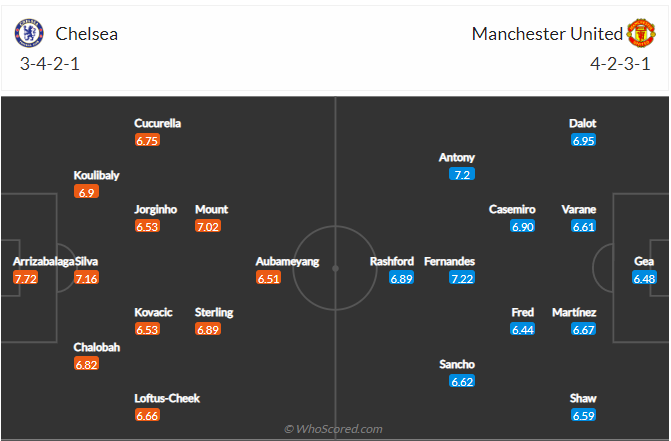Viewport: 671px width, 441px height.
Task: Click the Chelsea club crest icon
Action: point(31,33)
